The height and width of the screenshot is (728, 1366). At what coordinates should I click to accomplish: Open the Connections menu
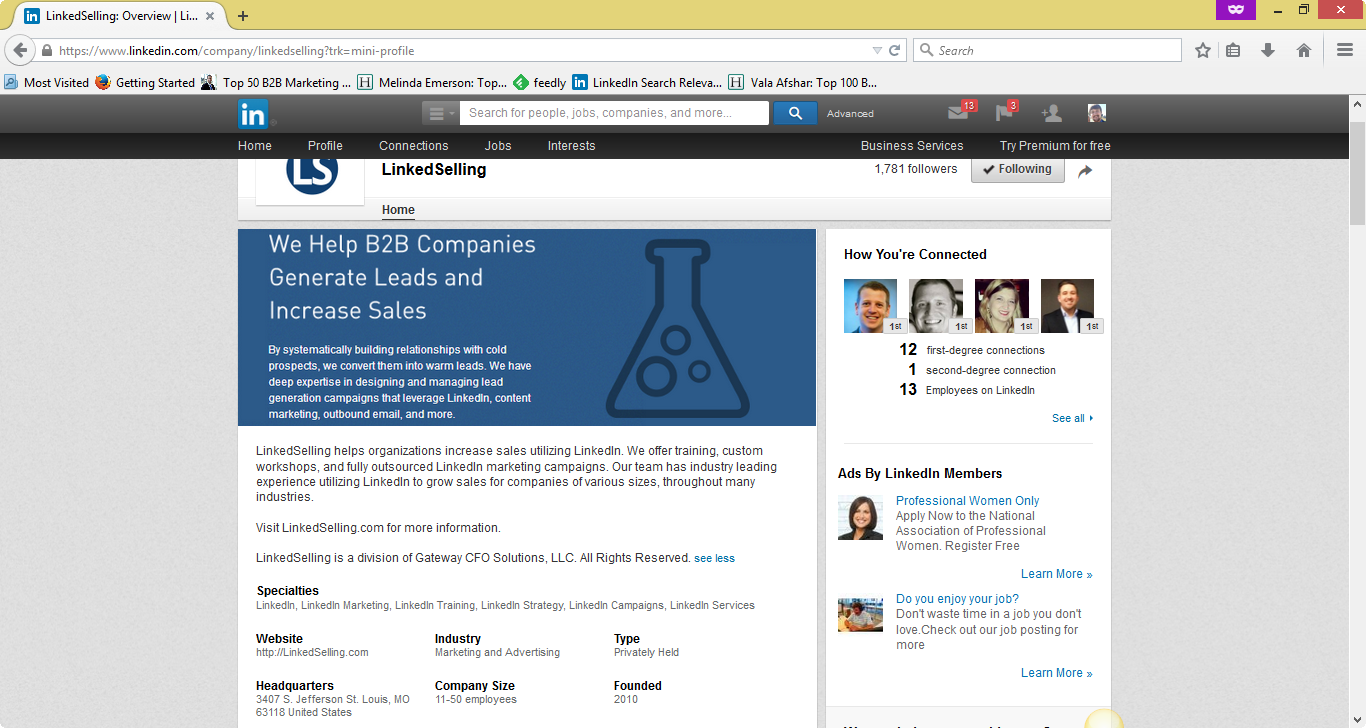414,146
